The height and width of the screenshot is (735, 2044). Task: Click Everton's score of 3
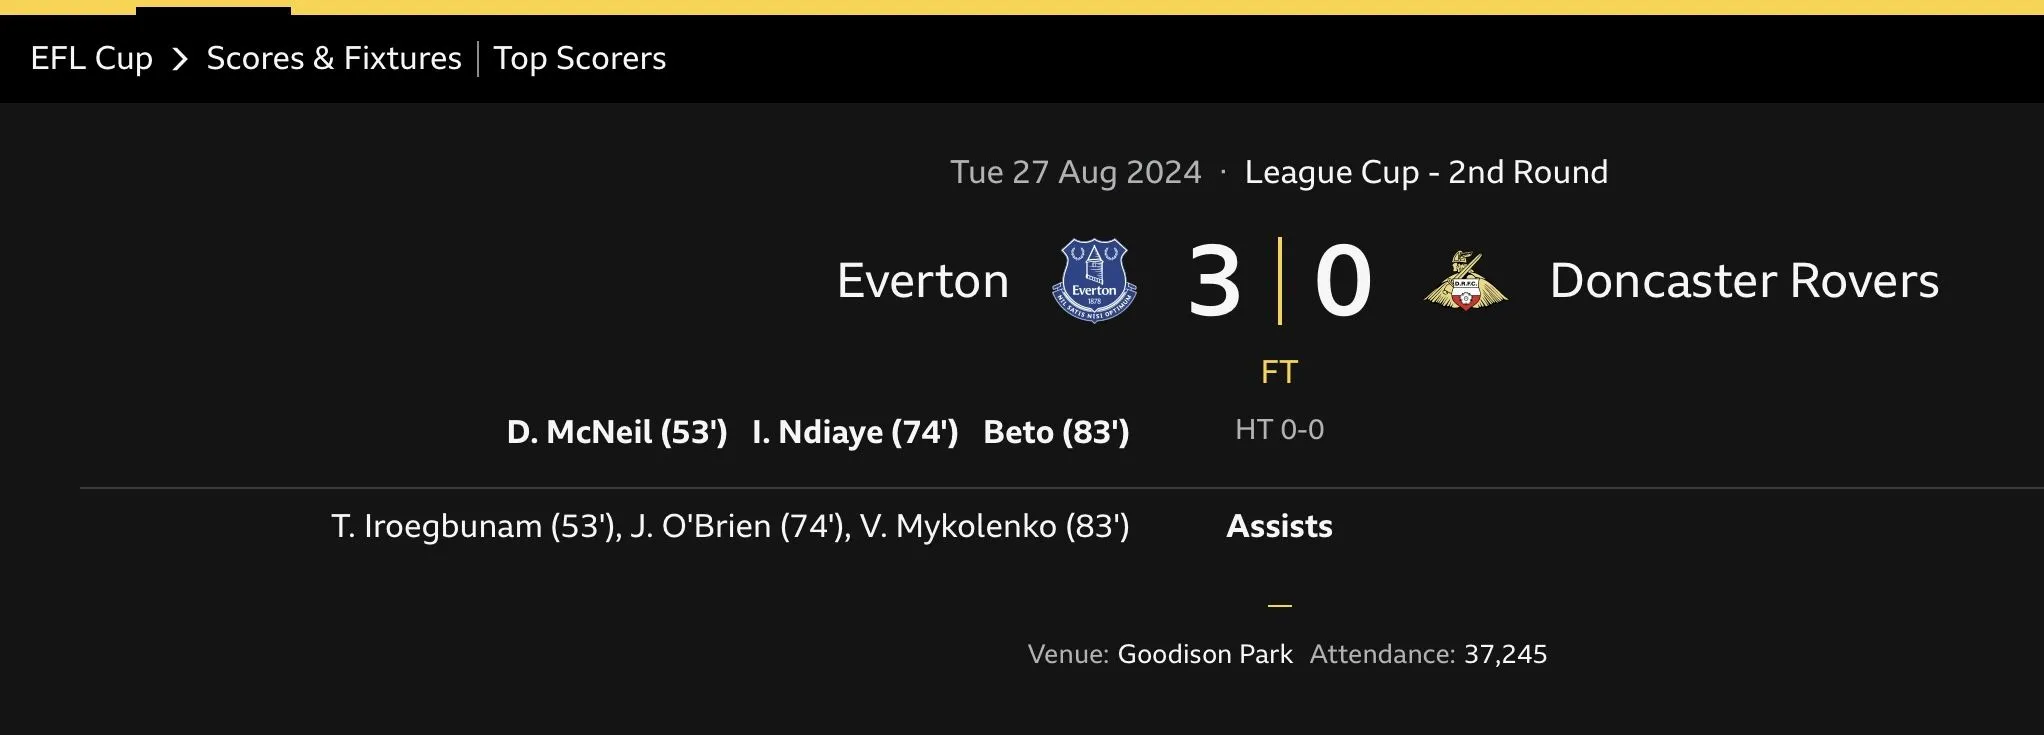click(x=1214, y=282)
